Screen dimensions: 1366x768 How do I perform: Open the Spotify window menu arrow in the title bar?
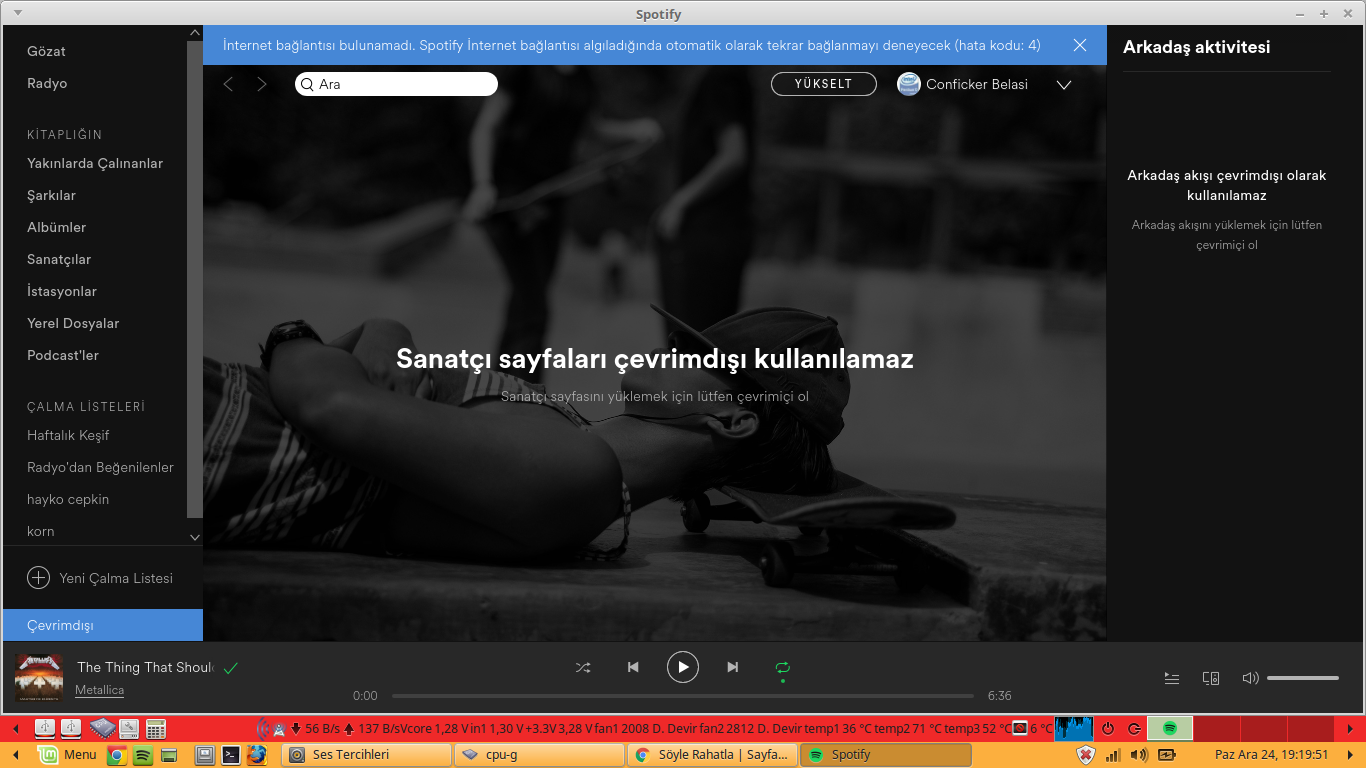[20, 13]
